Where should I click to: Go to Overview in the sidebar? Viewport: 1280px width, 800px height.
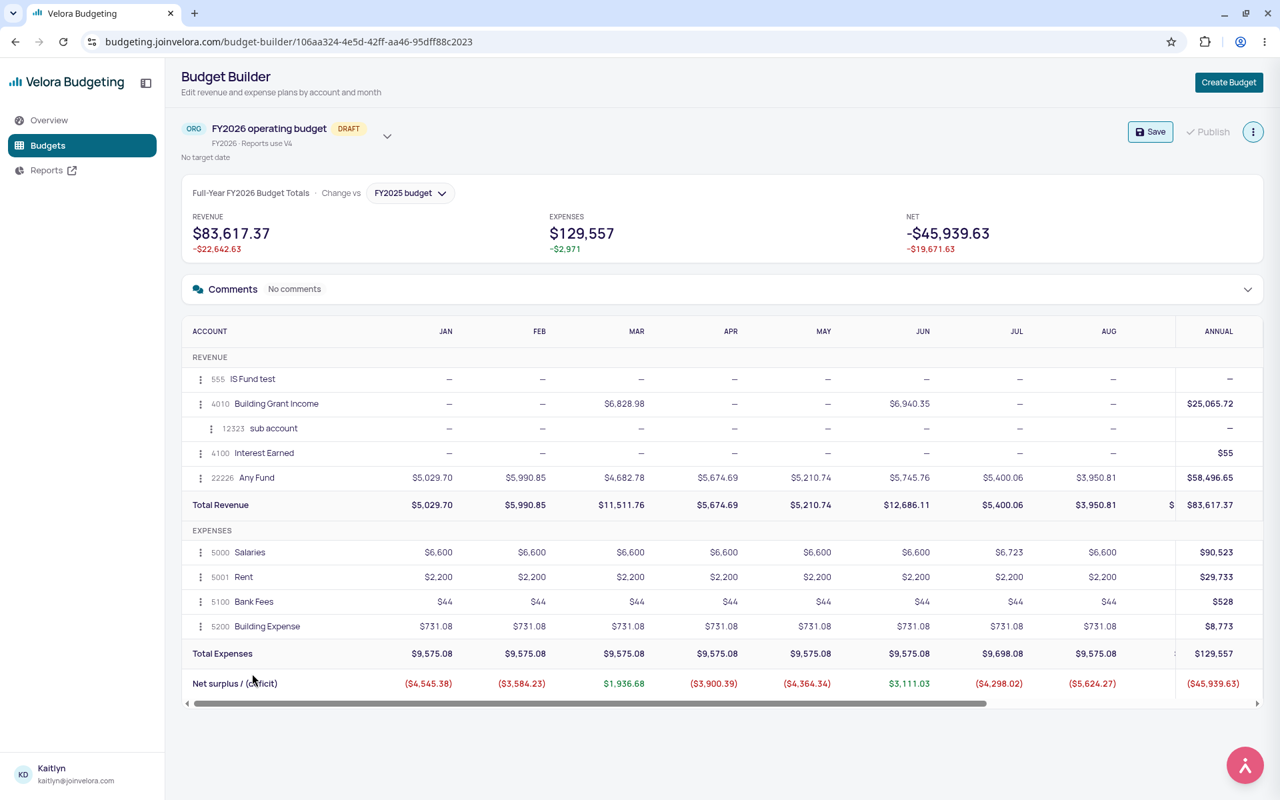(x=82, y=120)
